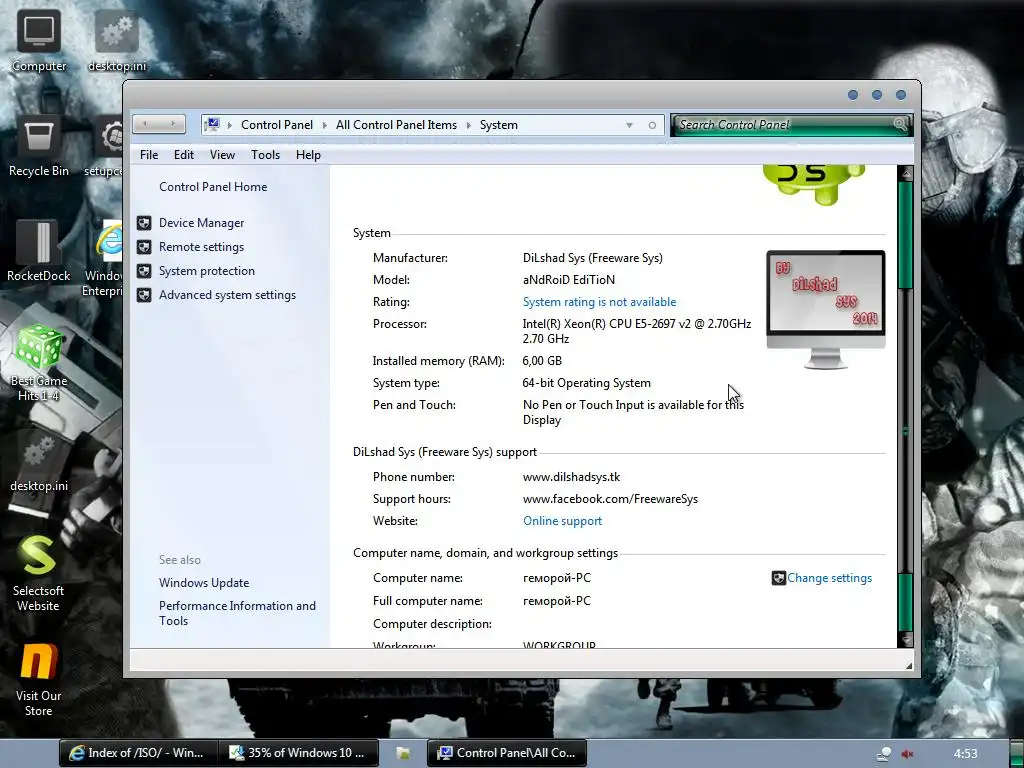The height and width of the screenshot is (768, 1024).
Task: Switch to 35% of Windows 10 taskbar button
Action: 298,753
